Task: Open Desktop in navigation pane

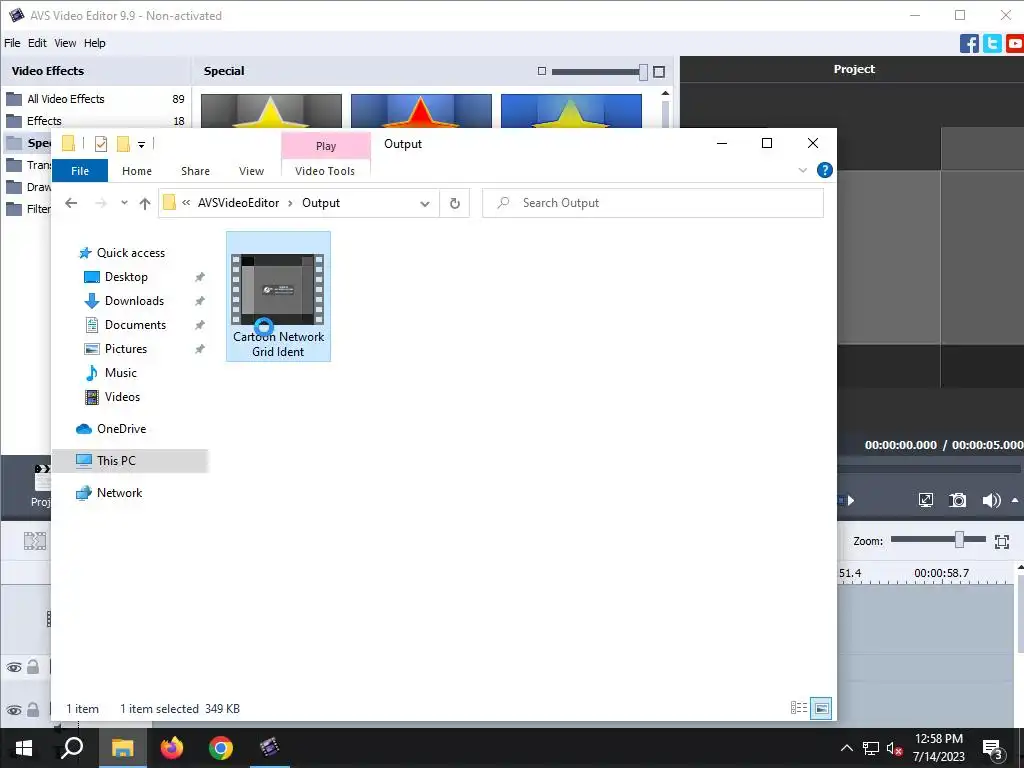Action: (x=126, y=277)
